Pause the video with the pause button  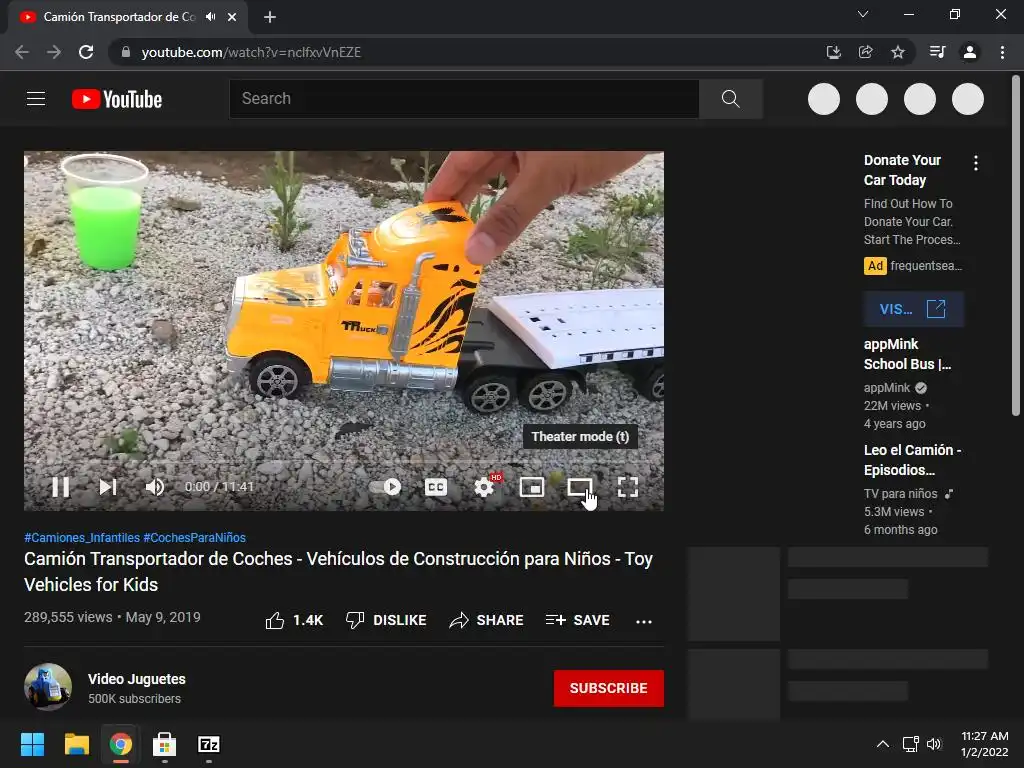pos(61,487)
